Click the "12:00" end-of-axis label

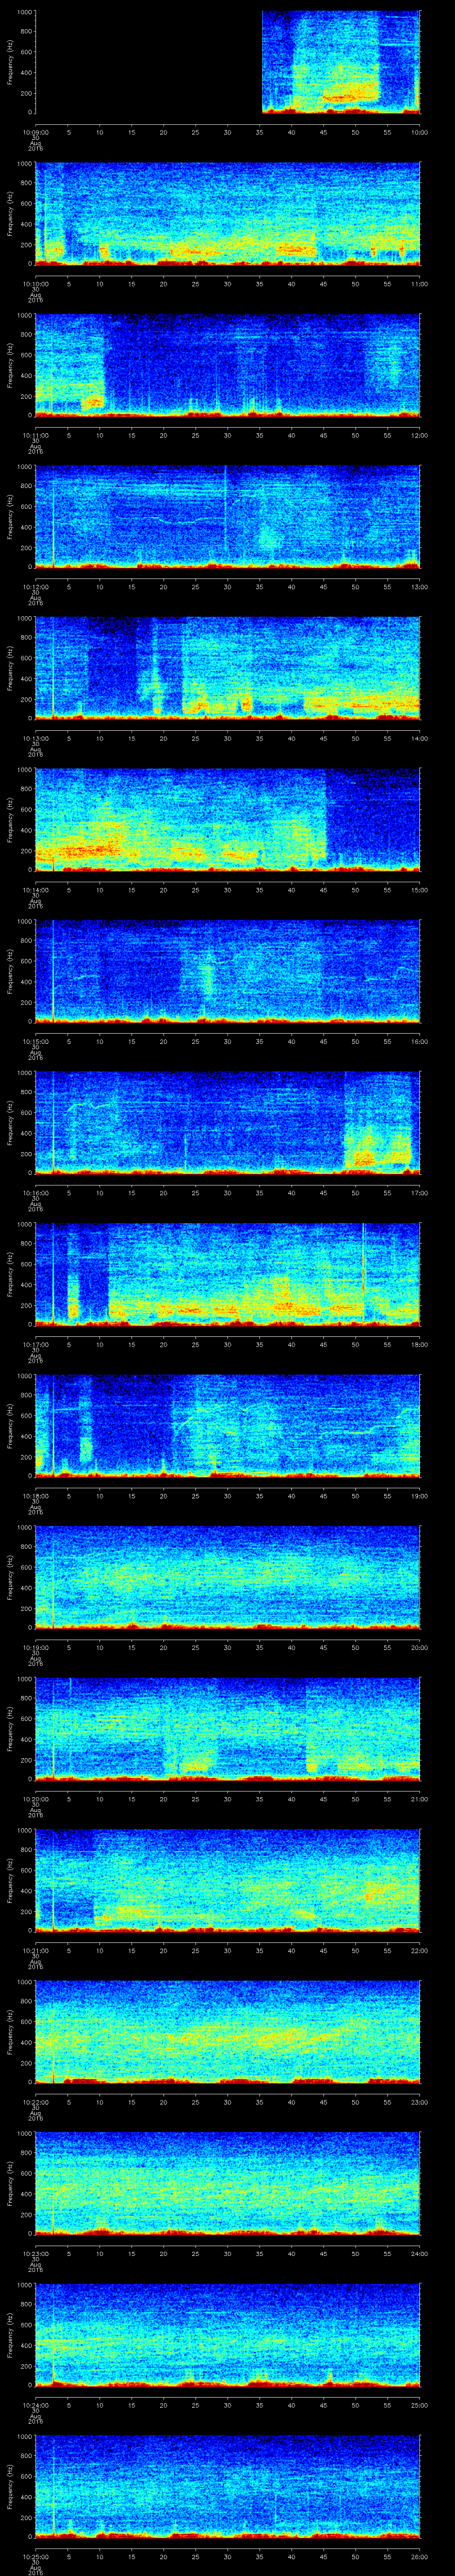420,435
